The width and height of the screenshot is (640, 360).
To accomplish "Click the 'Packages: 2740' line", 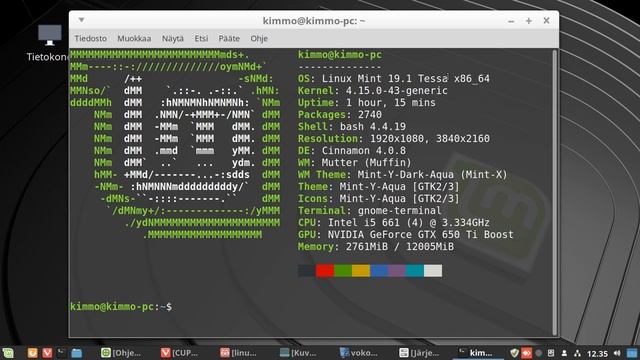I will click(x=340, y=115).
